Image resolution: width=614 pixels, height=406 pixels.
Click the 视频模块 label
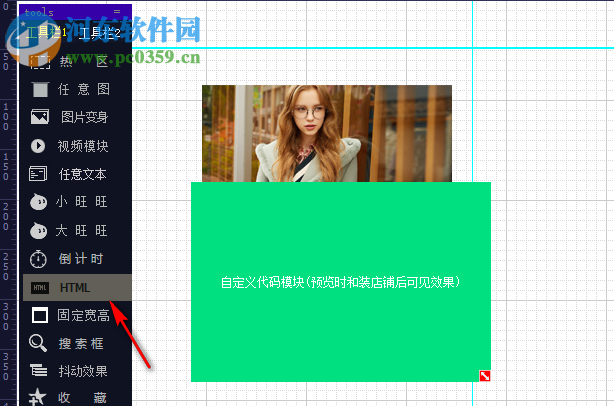(x=83, y=146)
